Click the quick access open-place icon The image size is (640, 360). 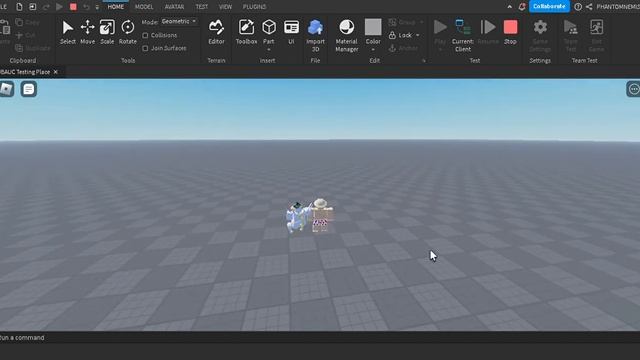point(33,7)
